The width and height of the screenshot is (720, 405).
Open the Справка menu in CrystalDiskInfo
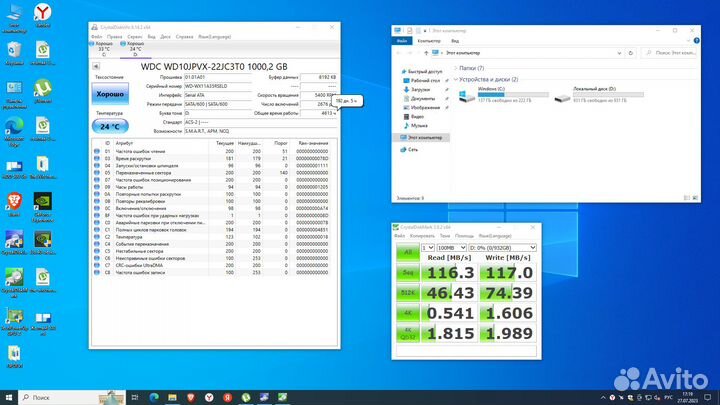pyautogui.click(x=184, y=37)
